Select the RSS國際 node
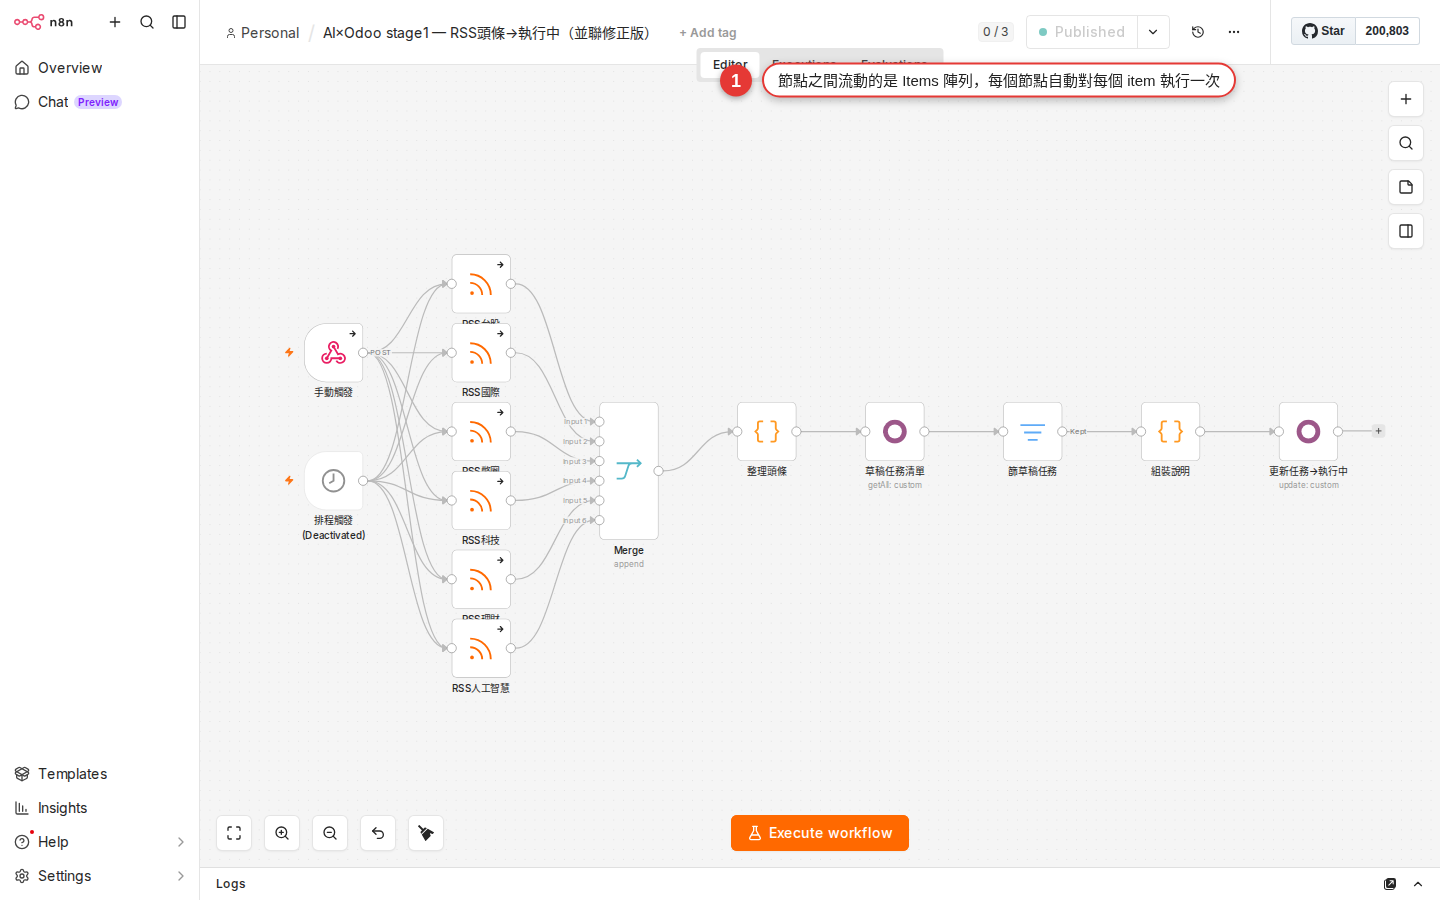1440x900 pixels. (x=481, y=352)
